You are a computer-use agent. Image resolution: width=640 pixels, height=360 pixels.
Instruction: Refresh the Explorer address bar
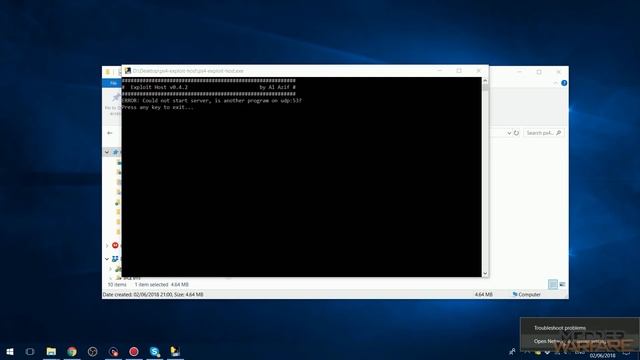[x=516, y=133]
